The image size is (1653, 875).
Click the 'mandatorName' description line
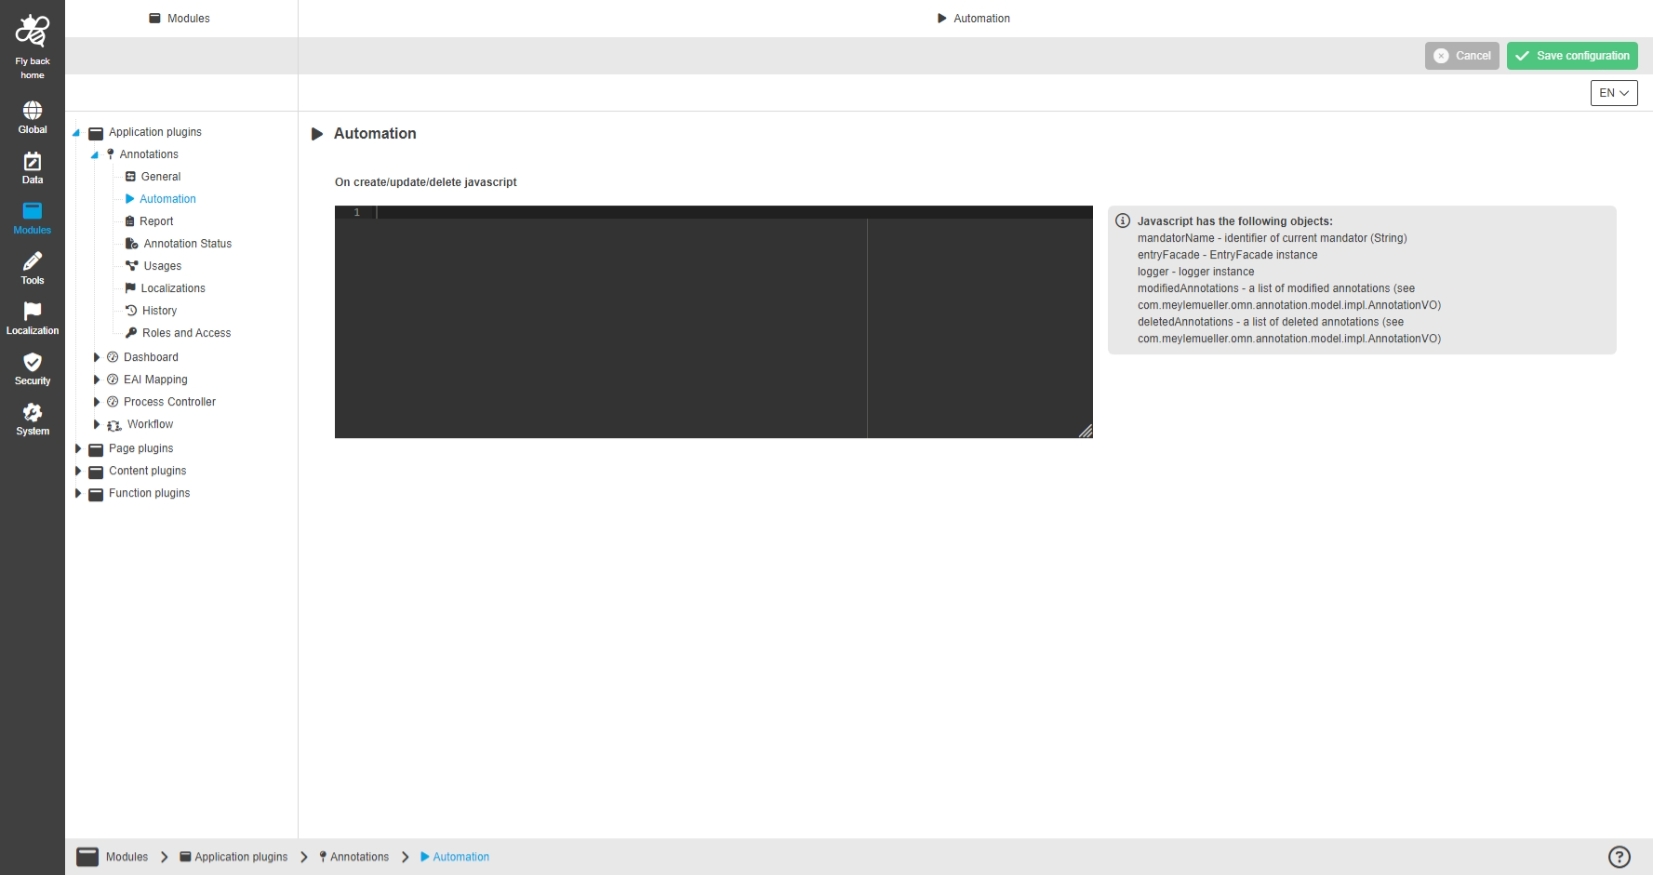[x=1272, y=238]
